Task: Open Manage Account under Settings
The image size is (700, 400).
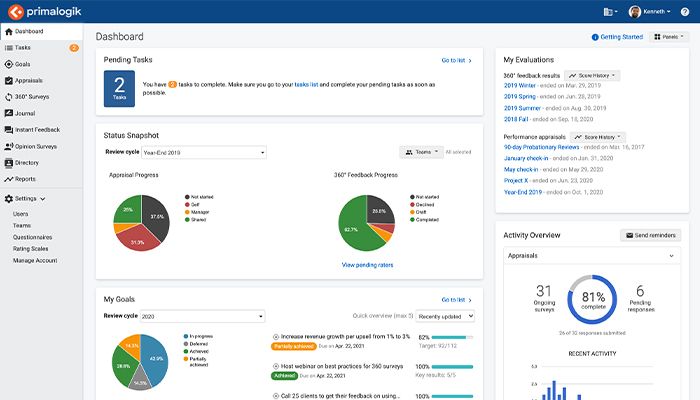Action: coord(35,260)
